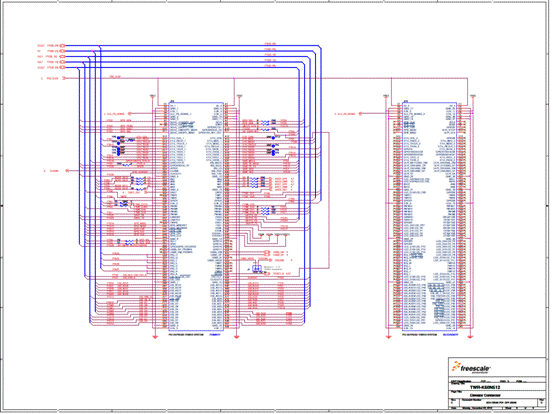This screenshot has width=553, height=414.
Task: Select the TWR-K60N512 drawing title text
Action: tap(485, 387)
